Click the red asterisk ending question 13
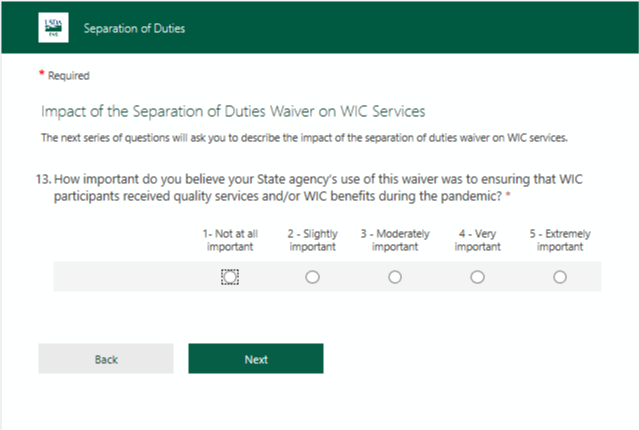The height and width of the screenshot is (430, 639). pos(508,195)
